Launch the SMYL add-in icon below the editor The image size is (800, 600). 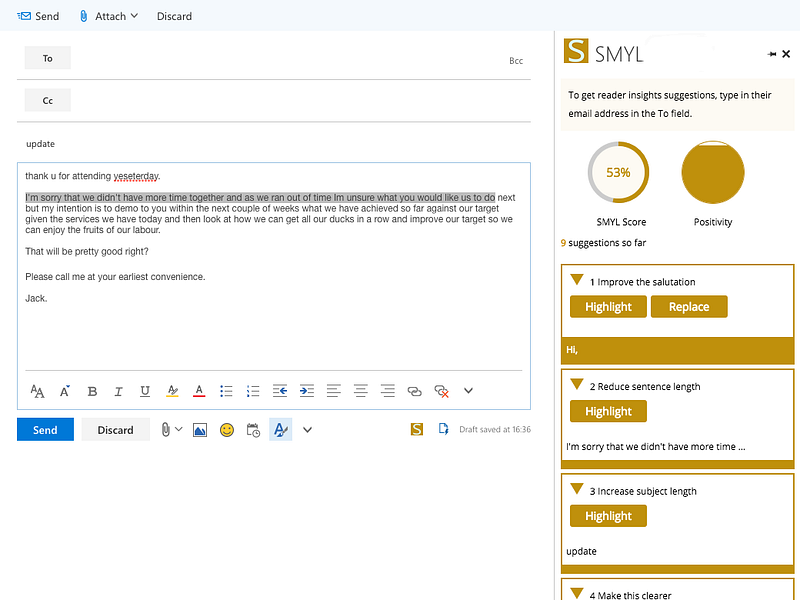pos(417,430)
